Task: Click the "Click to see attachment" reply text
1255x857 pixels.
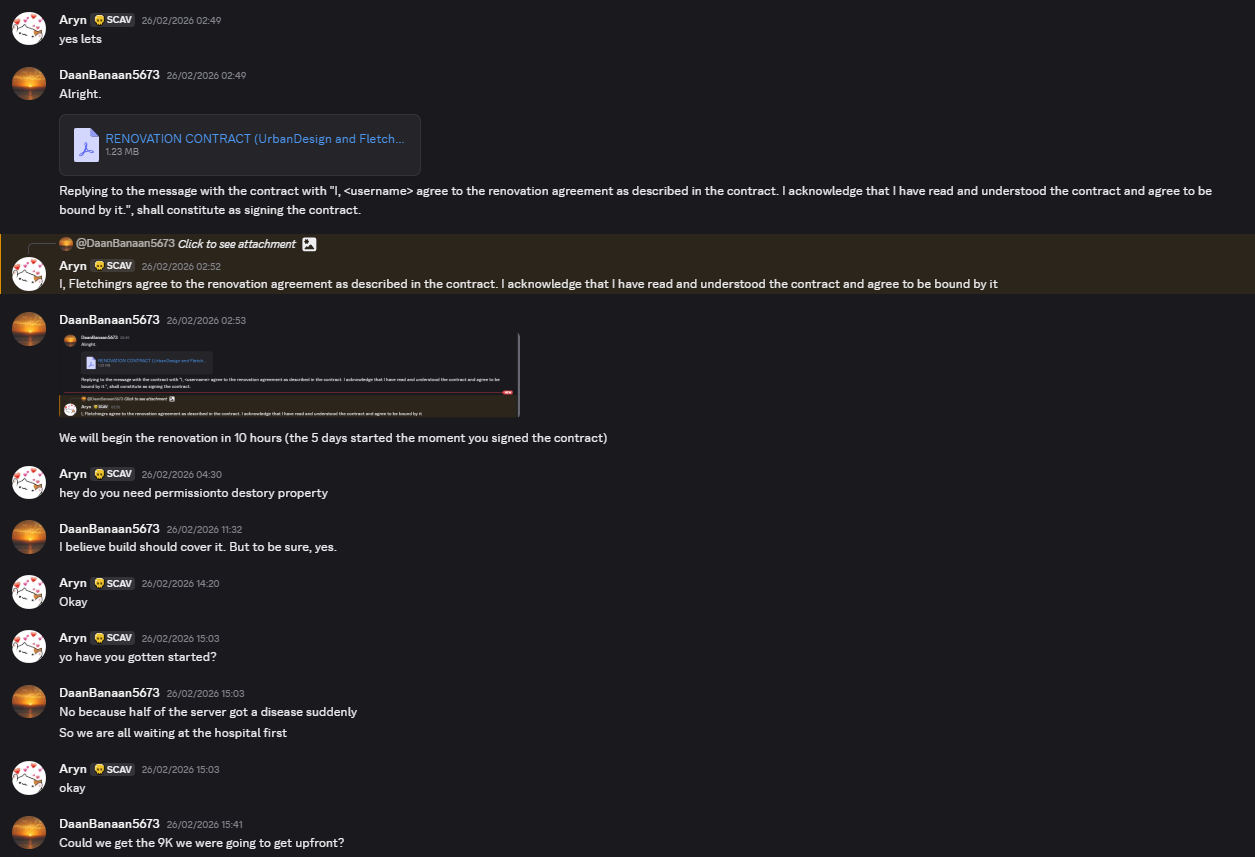Action: pos(236,244)
